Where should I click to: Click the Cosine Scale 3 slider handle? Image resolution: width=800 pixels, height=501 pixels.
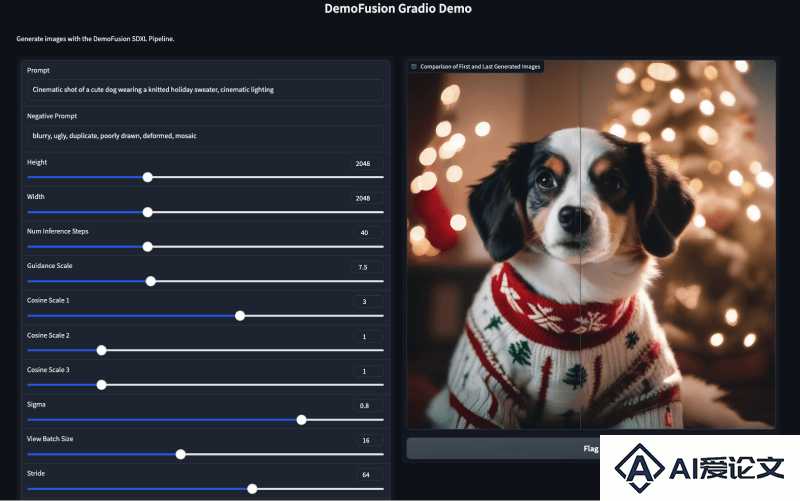[102, 385]
